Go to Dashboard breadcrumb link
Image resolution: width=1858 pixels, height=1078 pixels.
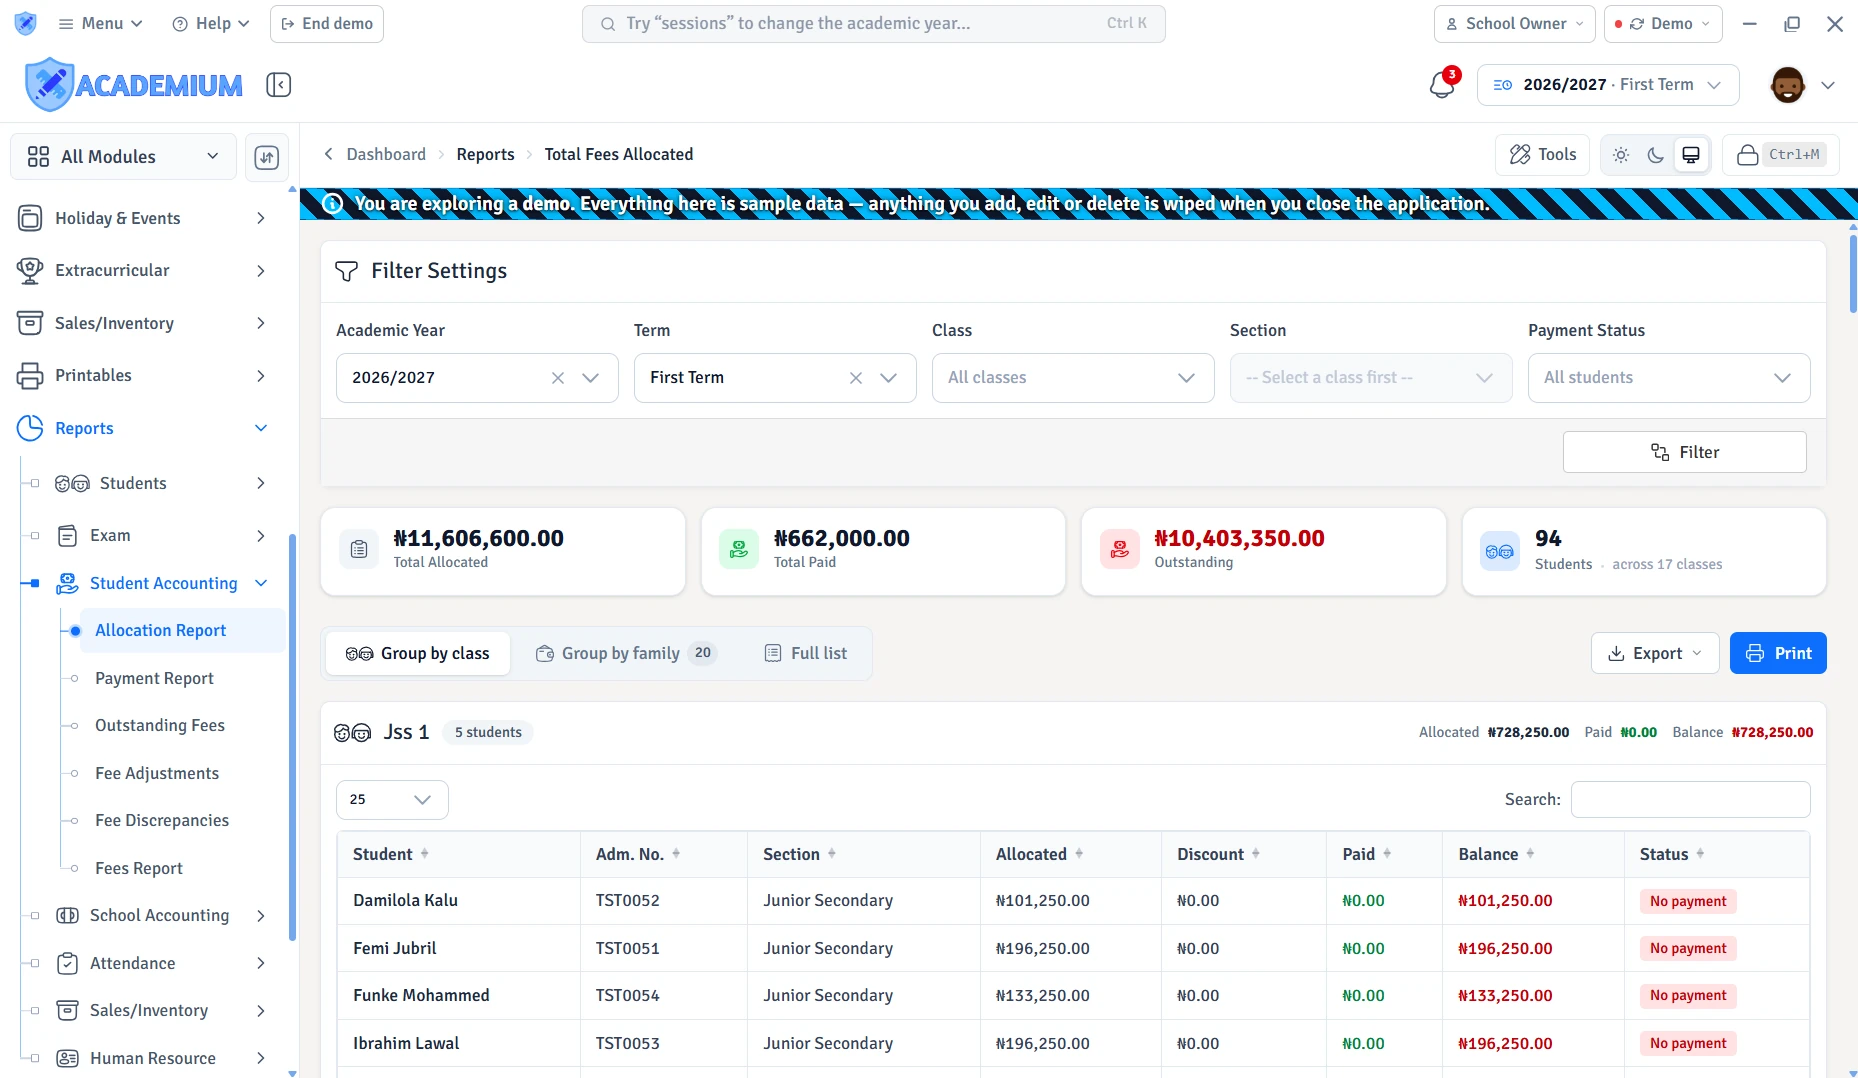tap(386, 154)
